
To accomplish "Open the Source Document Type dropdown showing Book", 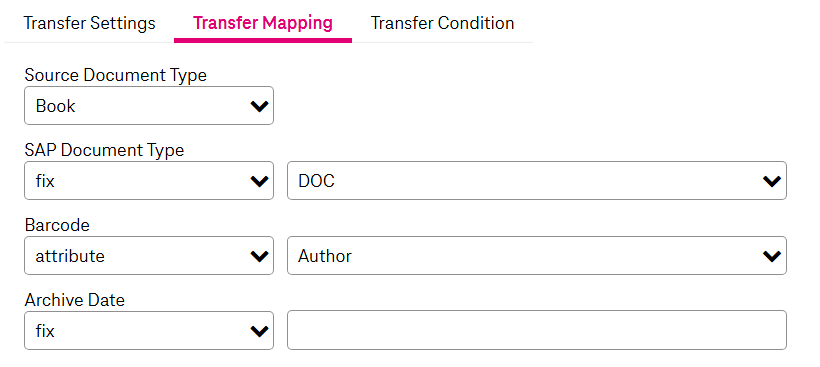I will pos(149,106).
